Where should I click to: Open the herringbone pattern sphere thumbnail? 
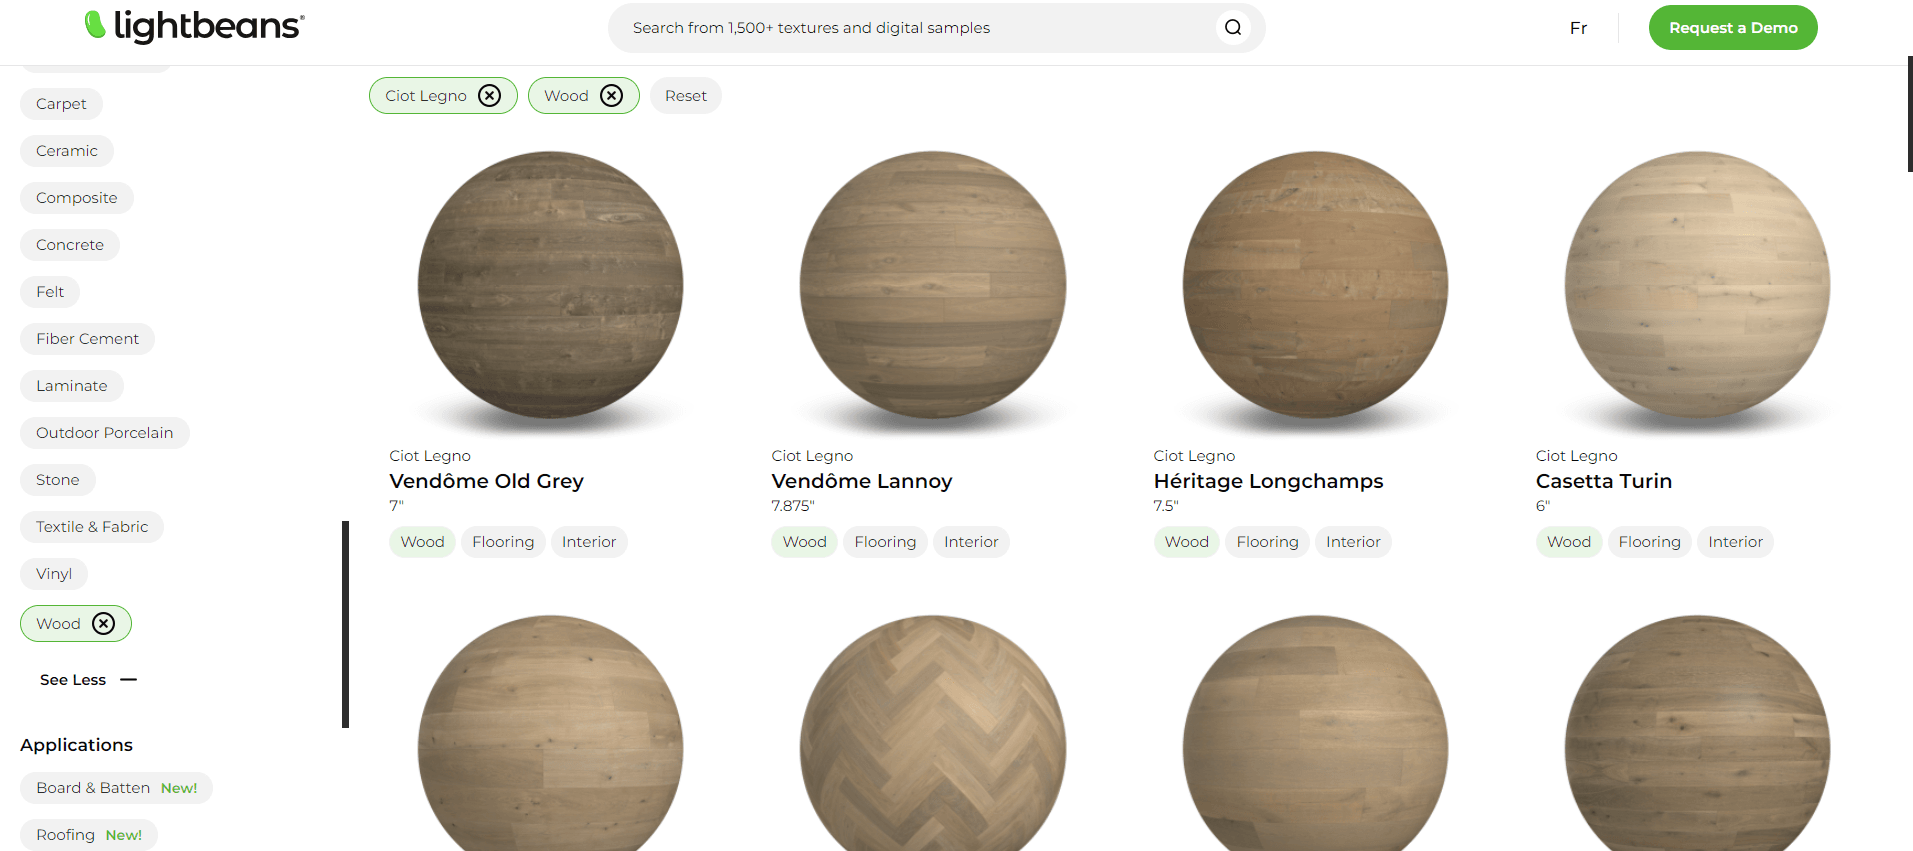[x=933, y=733]
